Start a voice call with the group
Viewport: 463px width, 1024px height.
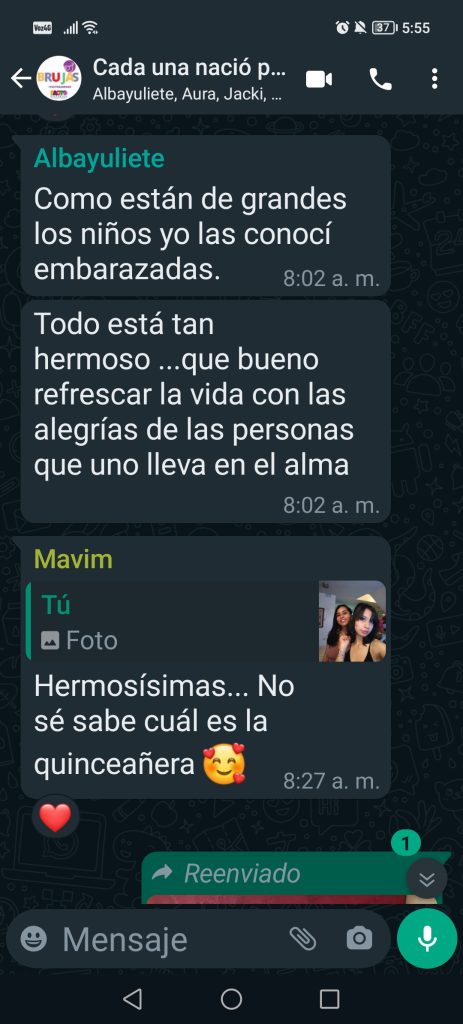(381, 80)
